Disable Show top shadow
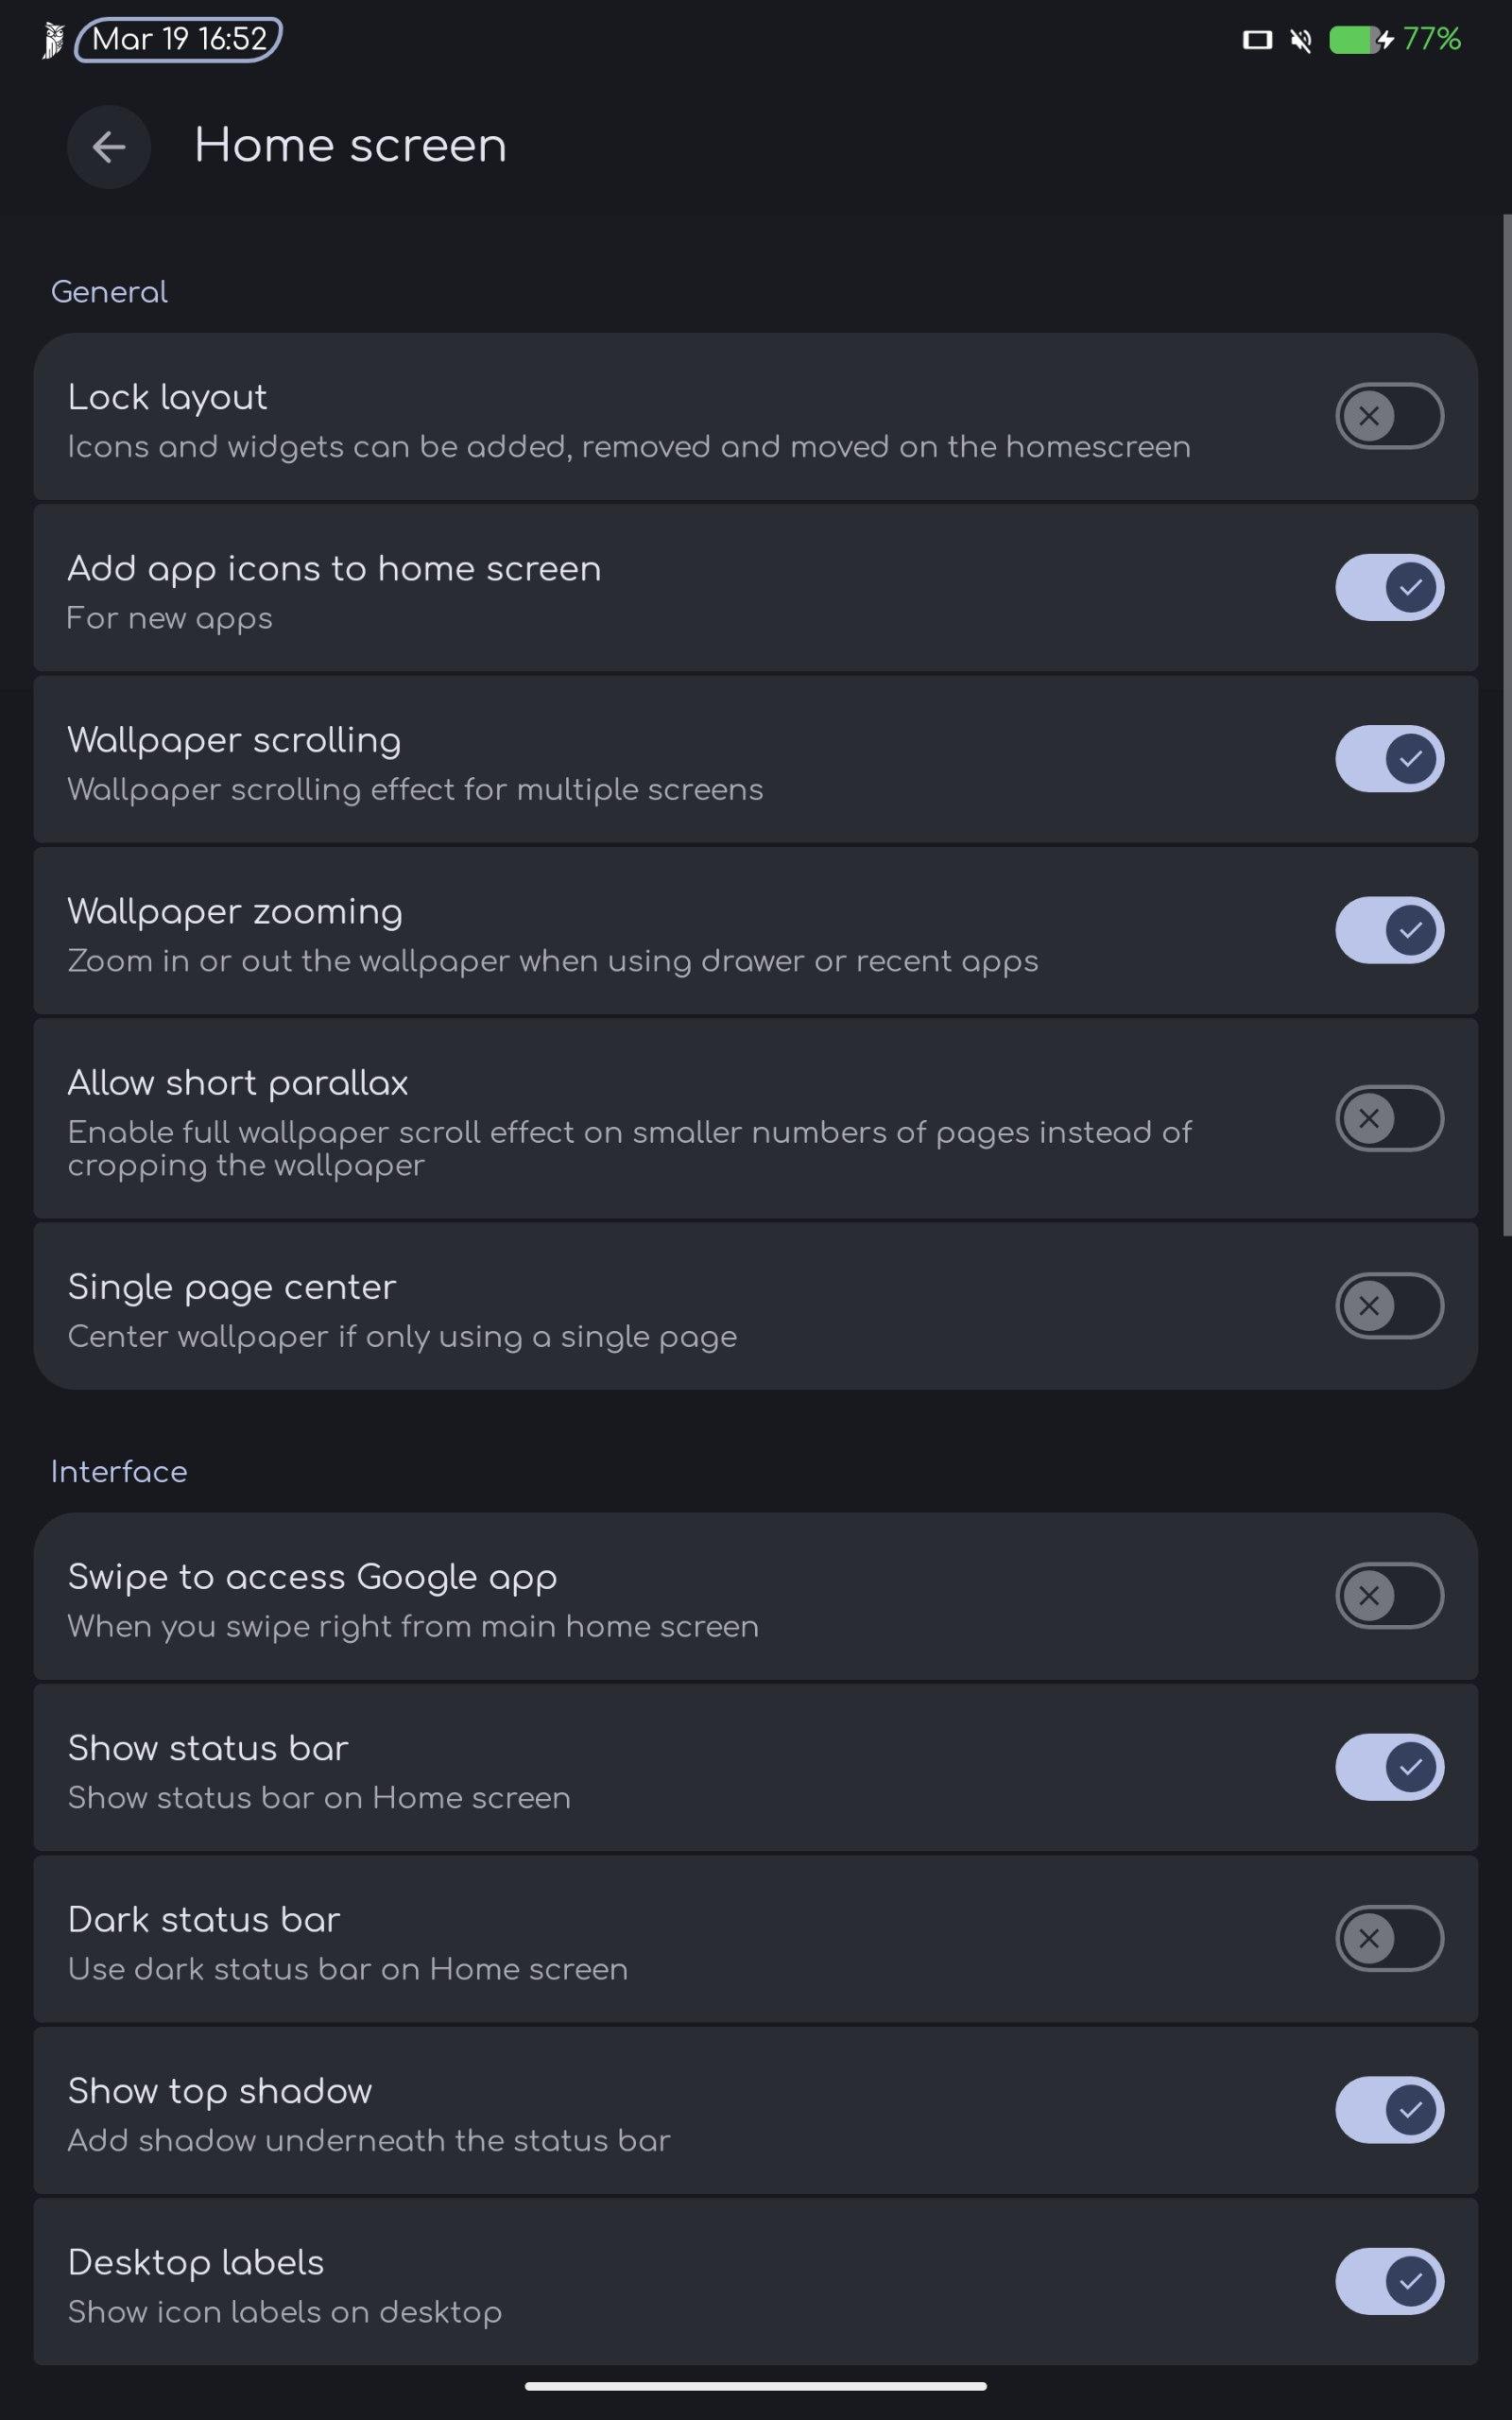The height and width of the screenshot is (2420, 1512). [x=1389, y=2110]
